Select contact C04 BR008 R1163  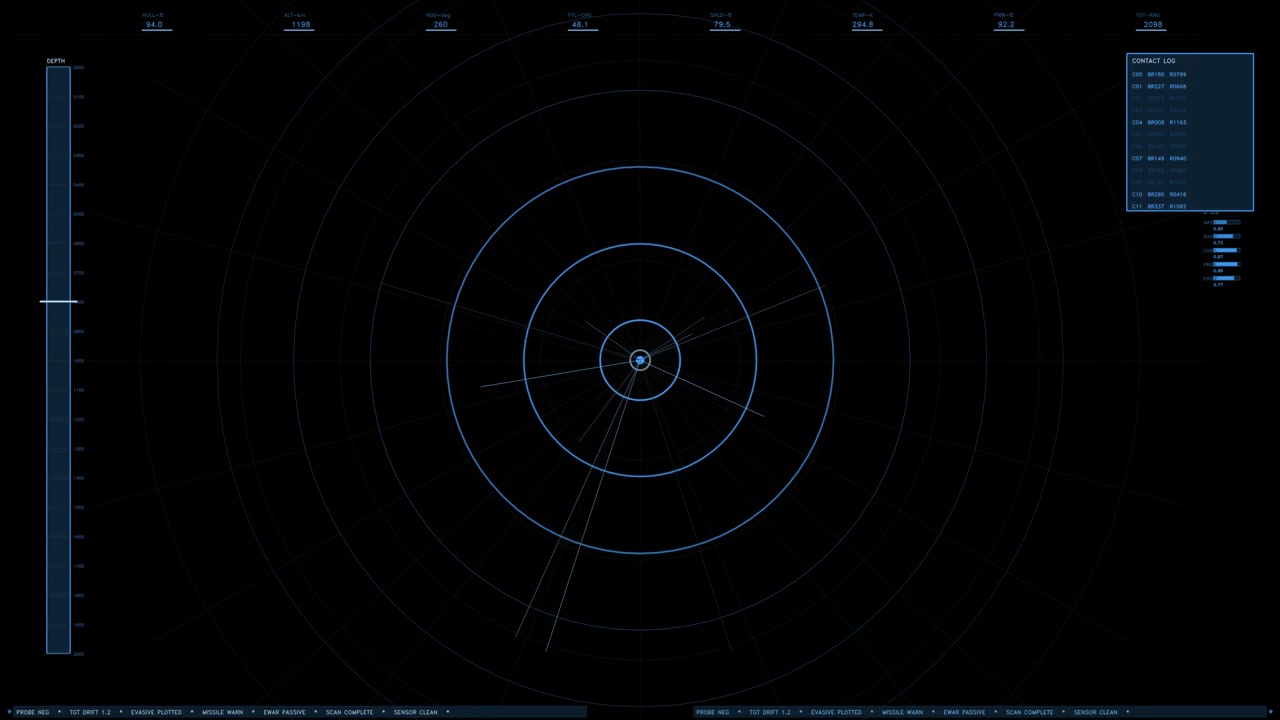(x=1159, y=122)
